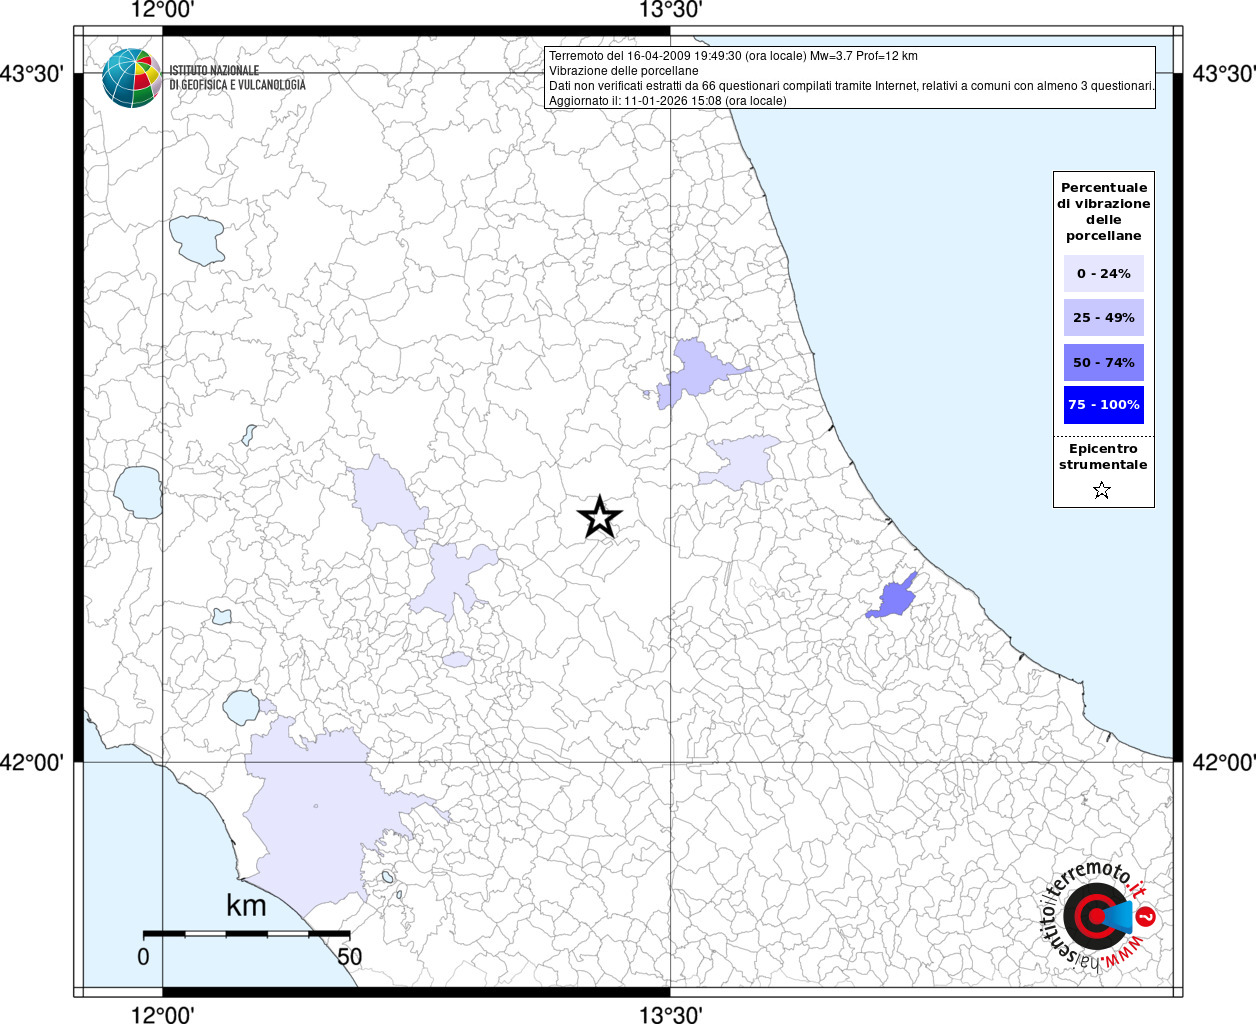
Task: Click the haisentitoilterremoto.it target logo
Action: click(x=1097, y=916)
